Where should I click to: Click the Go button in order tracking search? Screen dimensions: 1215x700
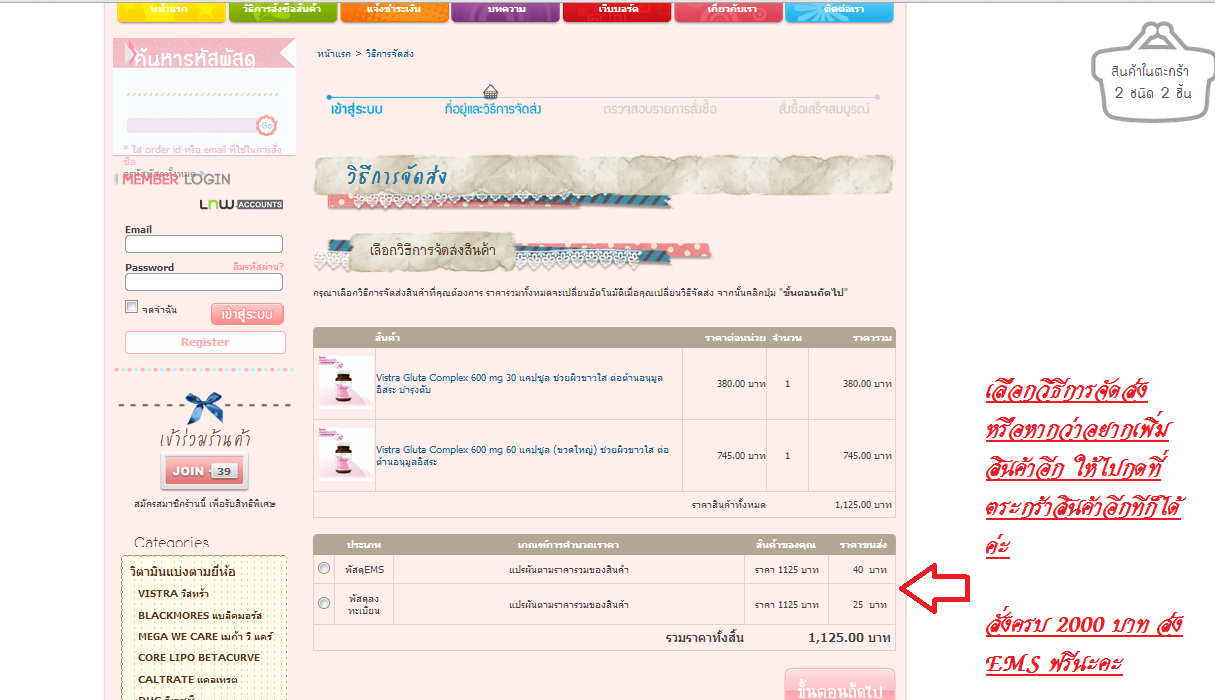(x=266, y=125)
